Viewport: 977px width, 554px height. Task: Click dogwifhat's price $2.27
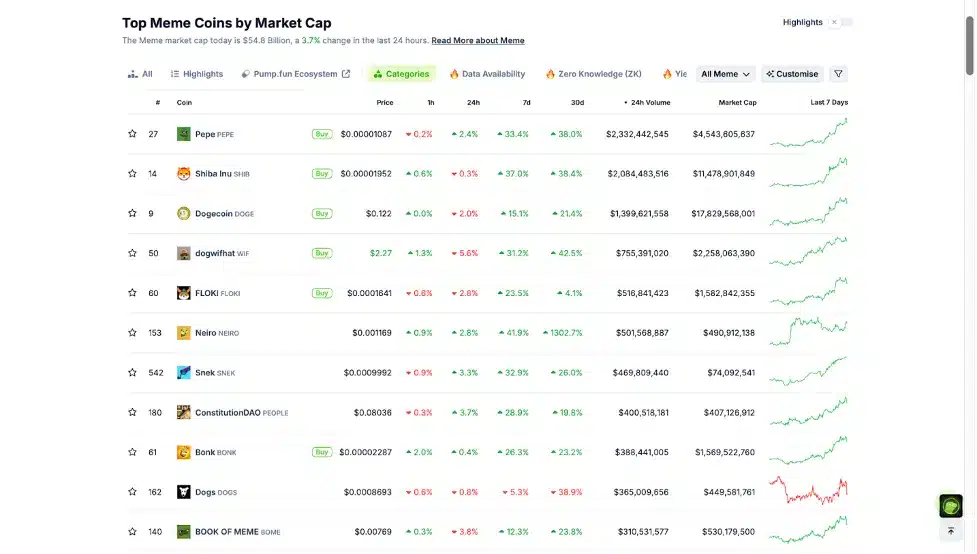381,253
